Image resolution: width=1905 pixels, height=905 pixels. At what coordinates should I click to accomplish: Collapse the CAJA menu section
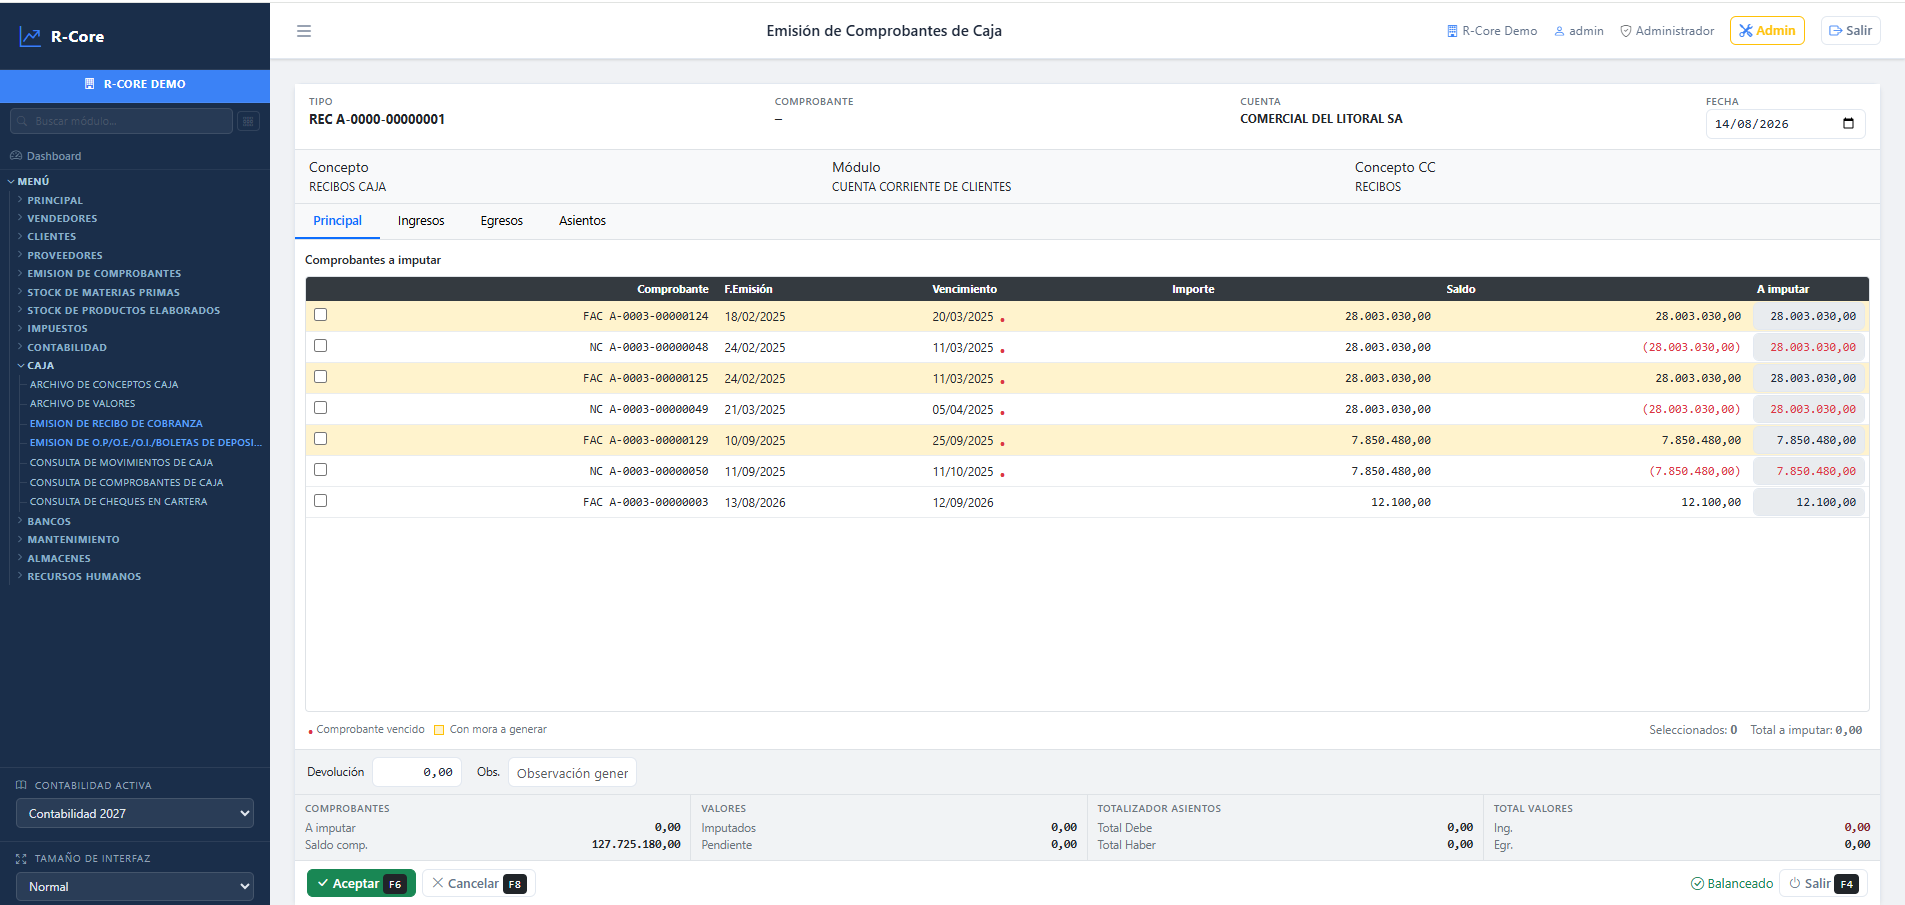40,366
